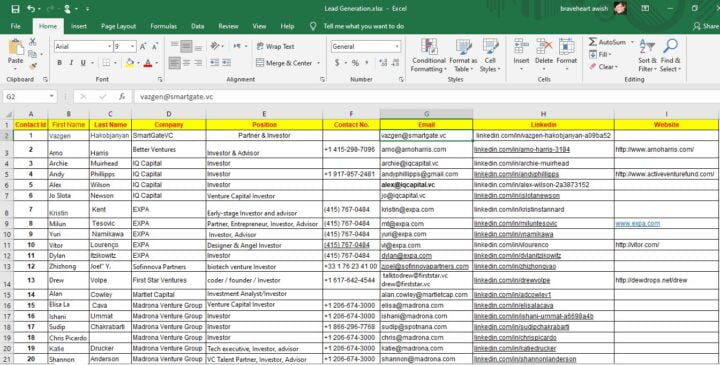Click the Orientation text angle icon
720x365 pixels.
click(x=214, y=46)
